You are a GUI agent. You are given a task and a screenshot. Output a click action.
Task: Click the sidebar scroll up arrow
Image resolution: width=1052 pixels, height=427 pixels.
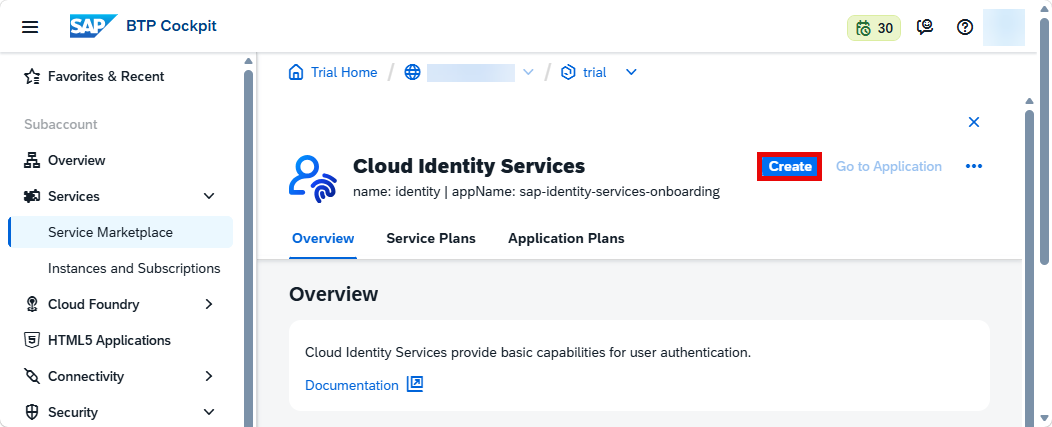pyautogui.click(x=248, y=61)
